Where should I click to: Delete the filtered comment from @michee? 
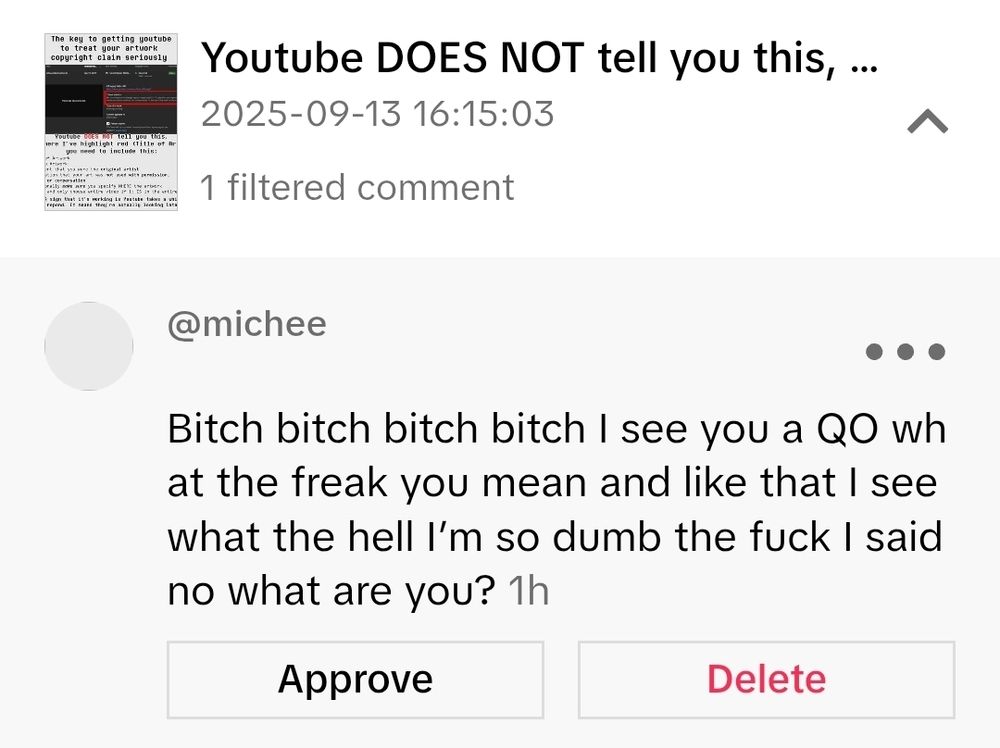[x=766, y=680]
